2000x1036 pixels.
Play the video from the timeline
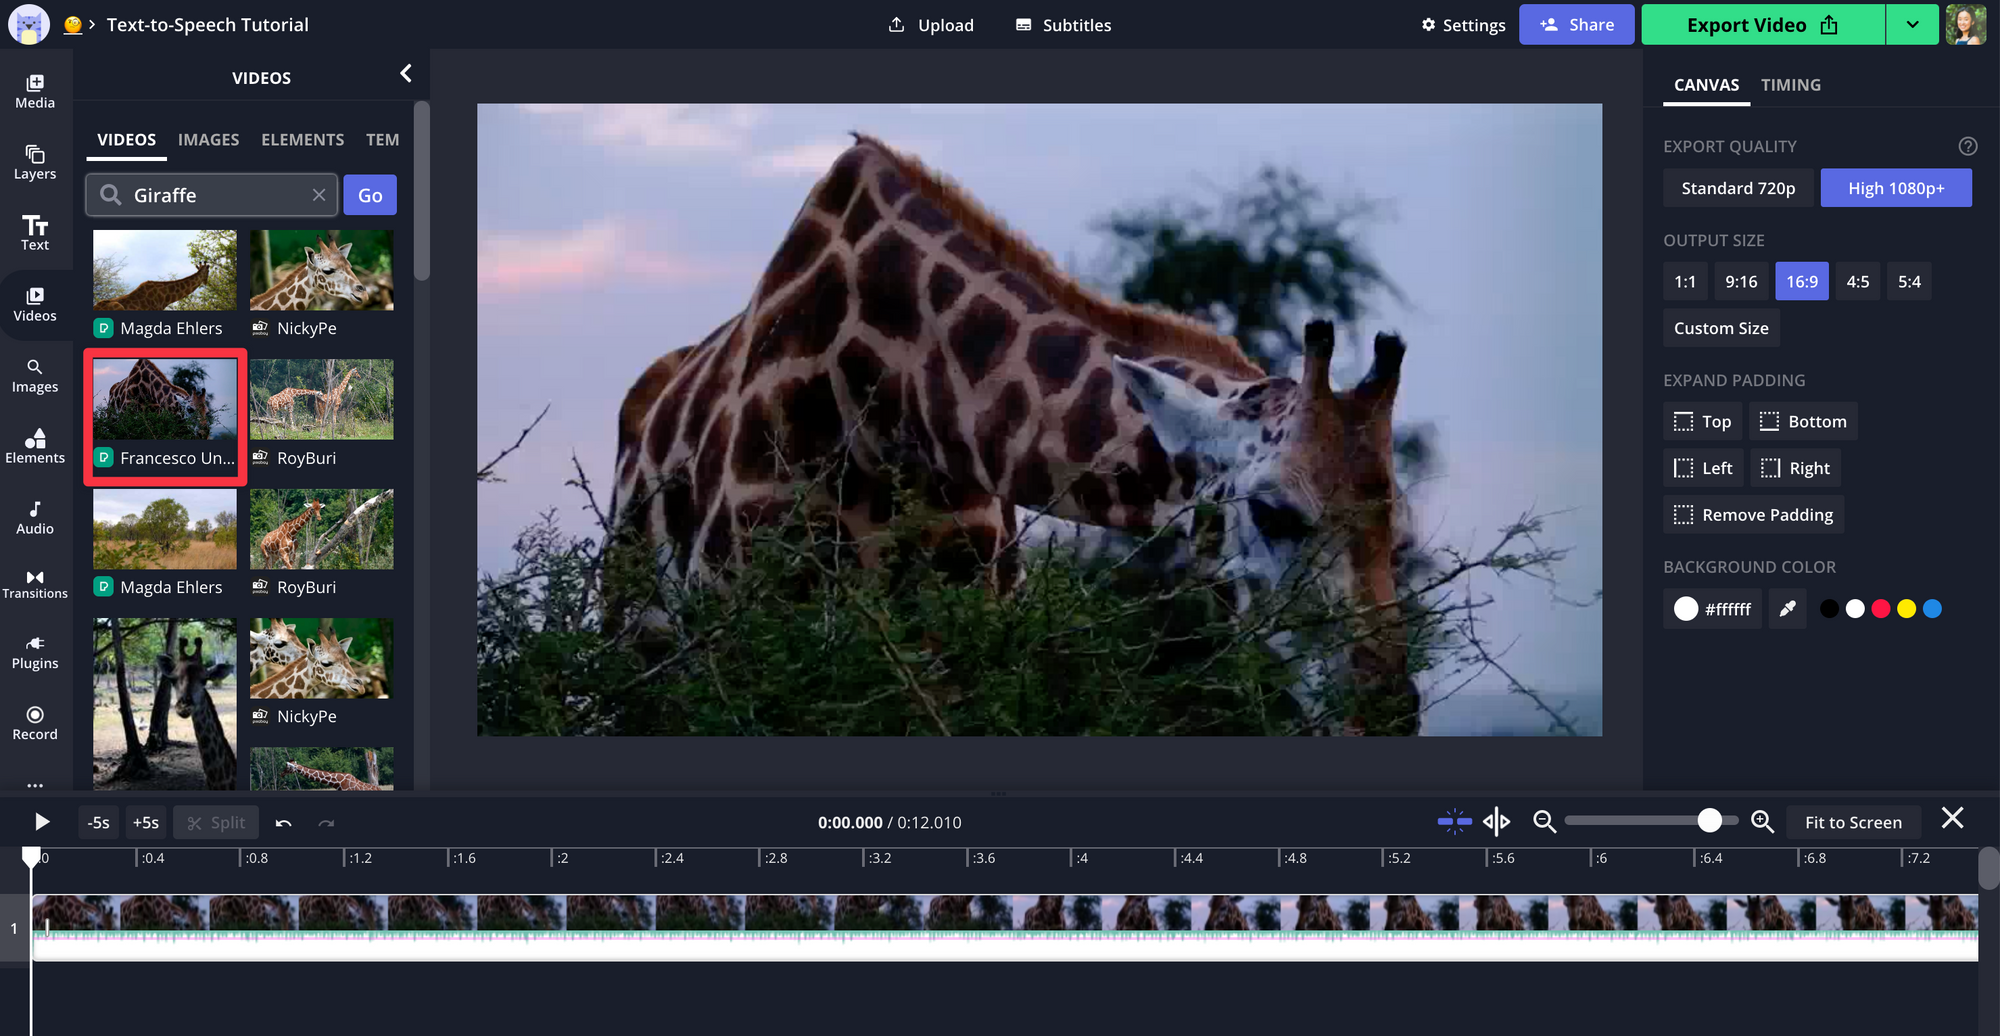point(42,822)
